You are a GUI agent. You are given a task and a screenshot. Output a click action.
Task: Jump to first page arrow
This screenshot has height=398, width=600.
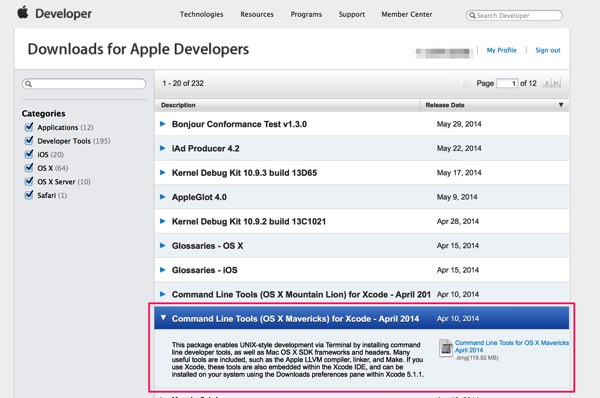(458, 83)
